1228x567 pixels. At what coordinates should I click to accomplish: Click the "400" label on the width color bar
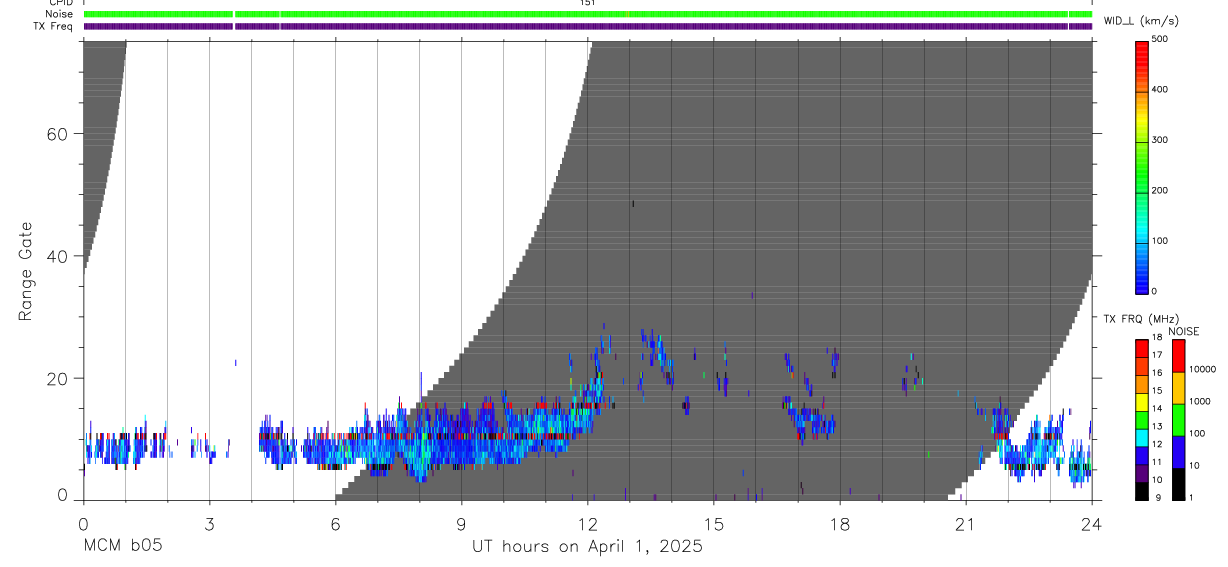tap(1160, 89)
